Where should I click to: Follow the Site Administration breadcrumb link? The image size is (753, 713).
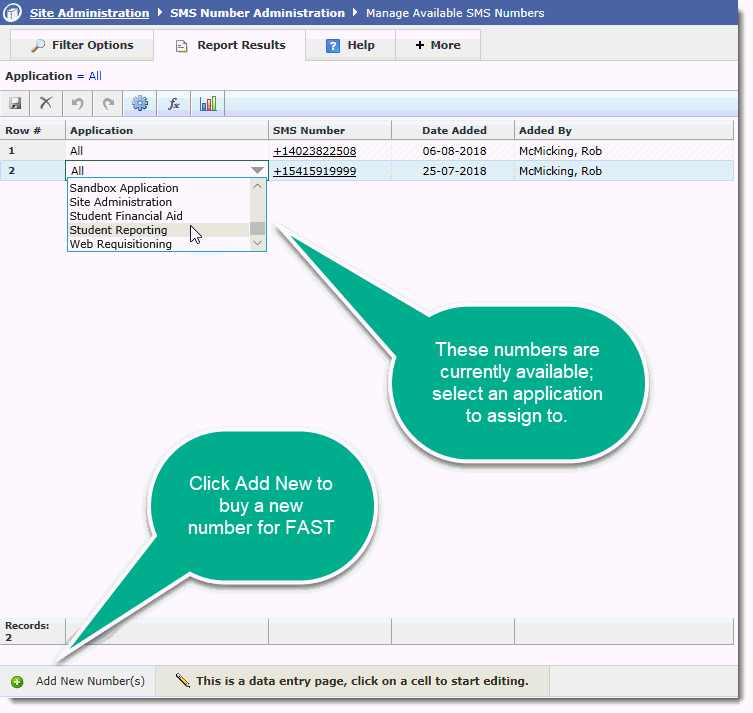[88, 14]
